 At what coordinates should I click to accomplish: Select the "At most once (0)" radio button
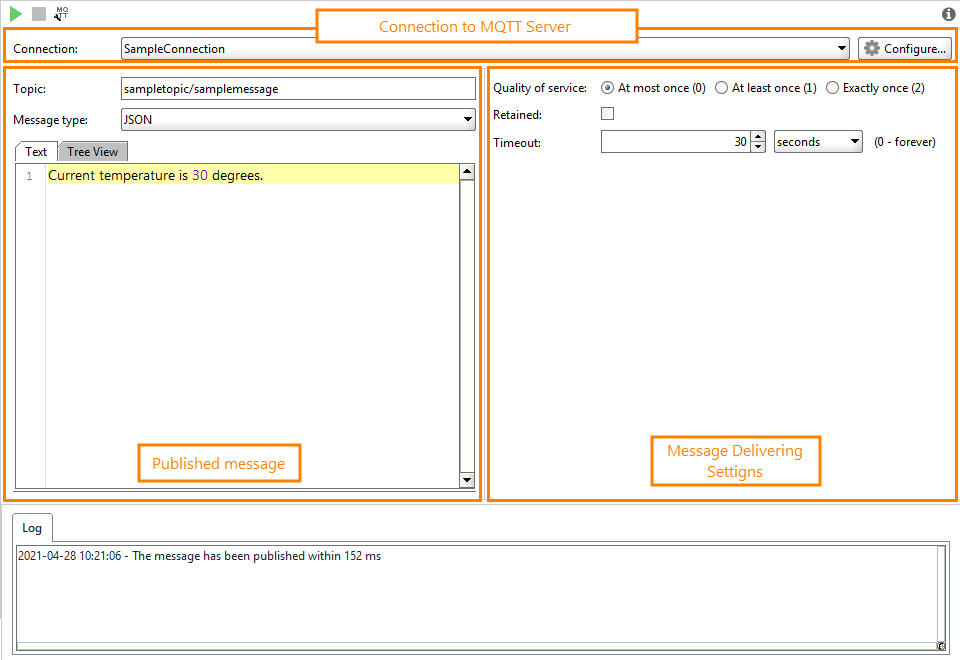point(607,88)
